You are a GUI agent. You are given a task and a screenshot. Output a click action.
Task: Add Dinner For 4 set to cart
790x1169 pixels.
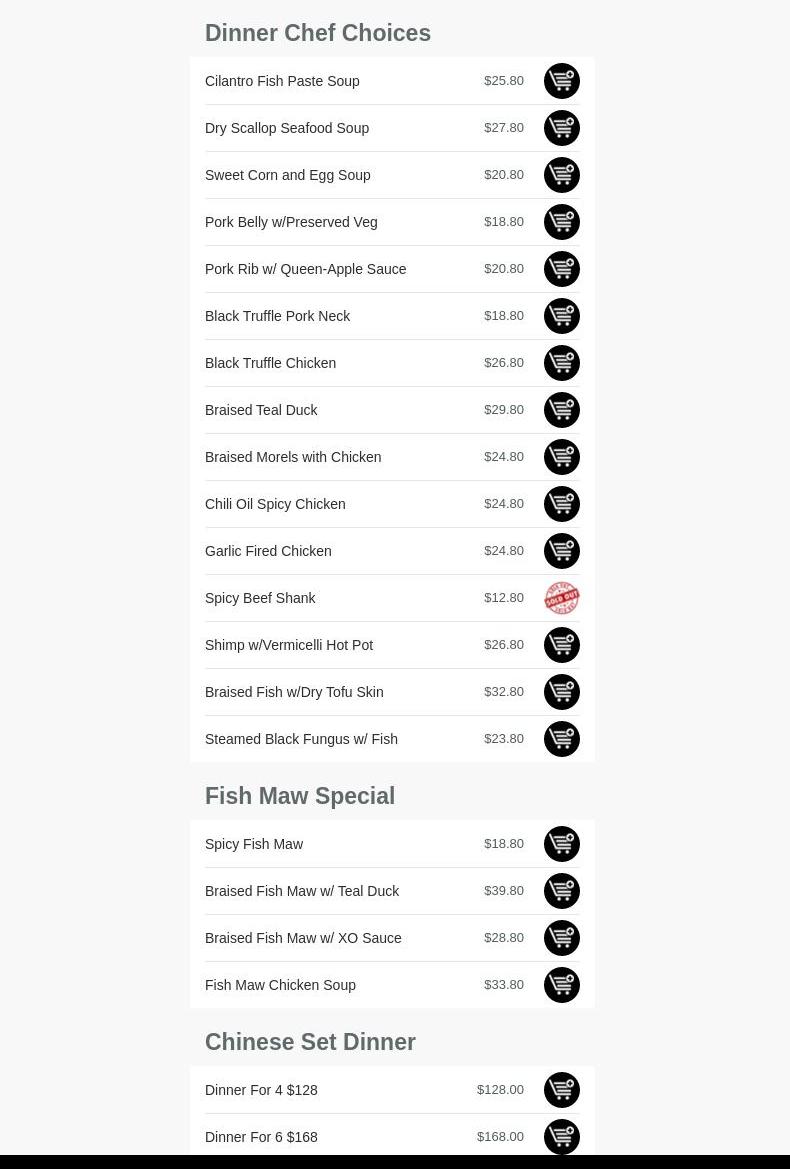pos(561,1090)
